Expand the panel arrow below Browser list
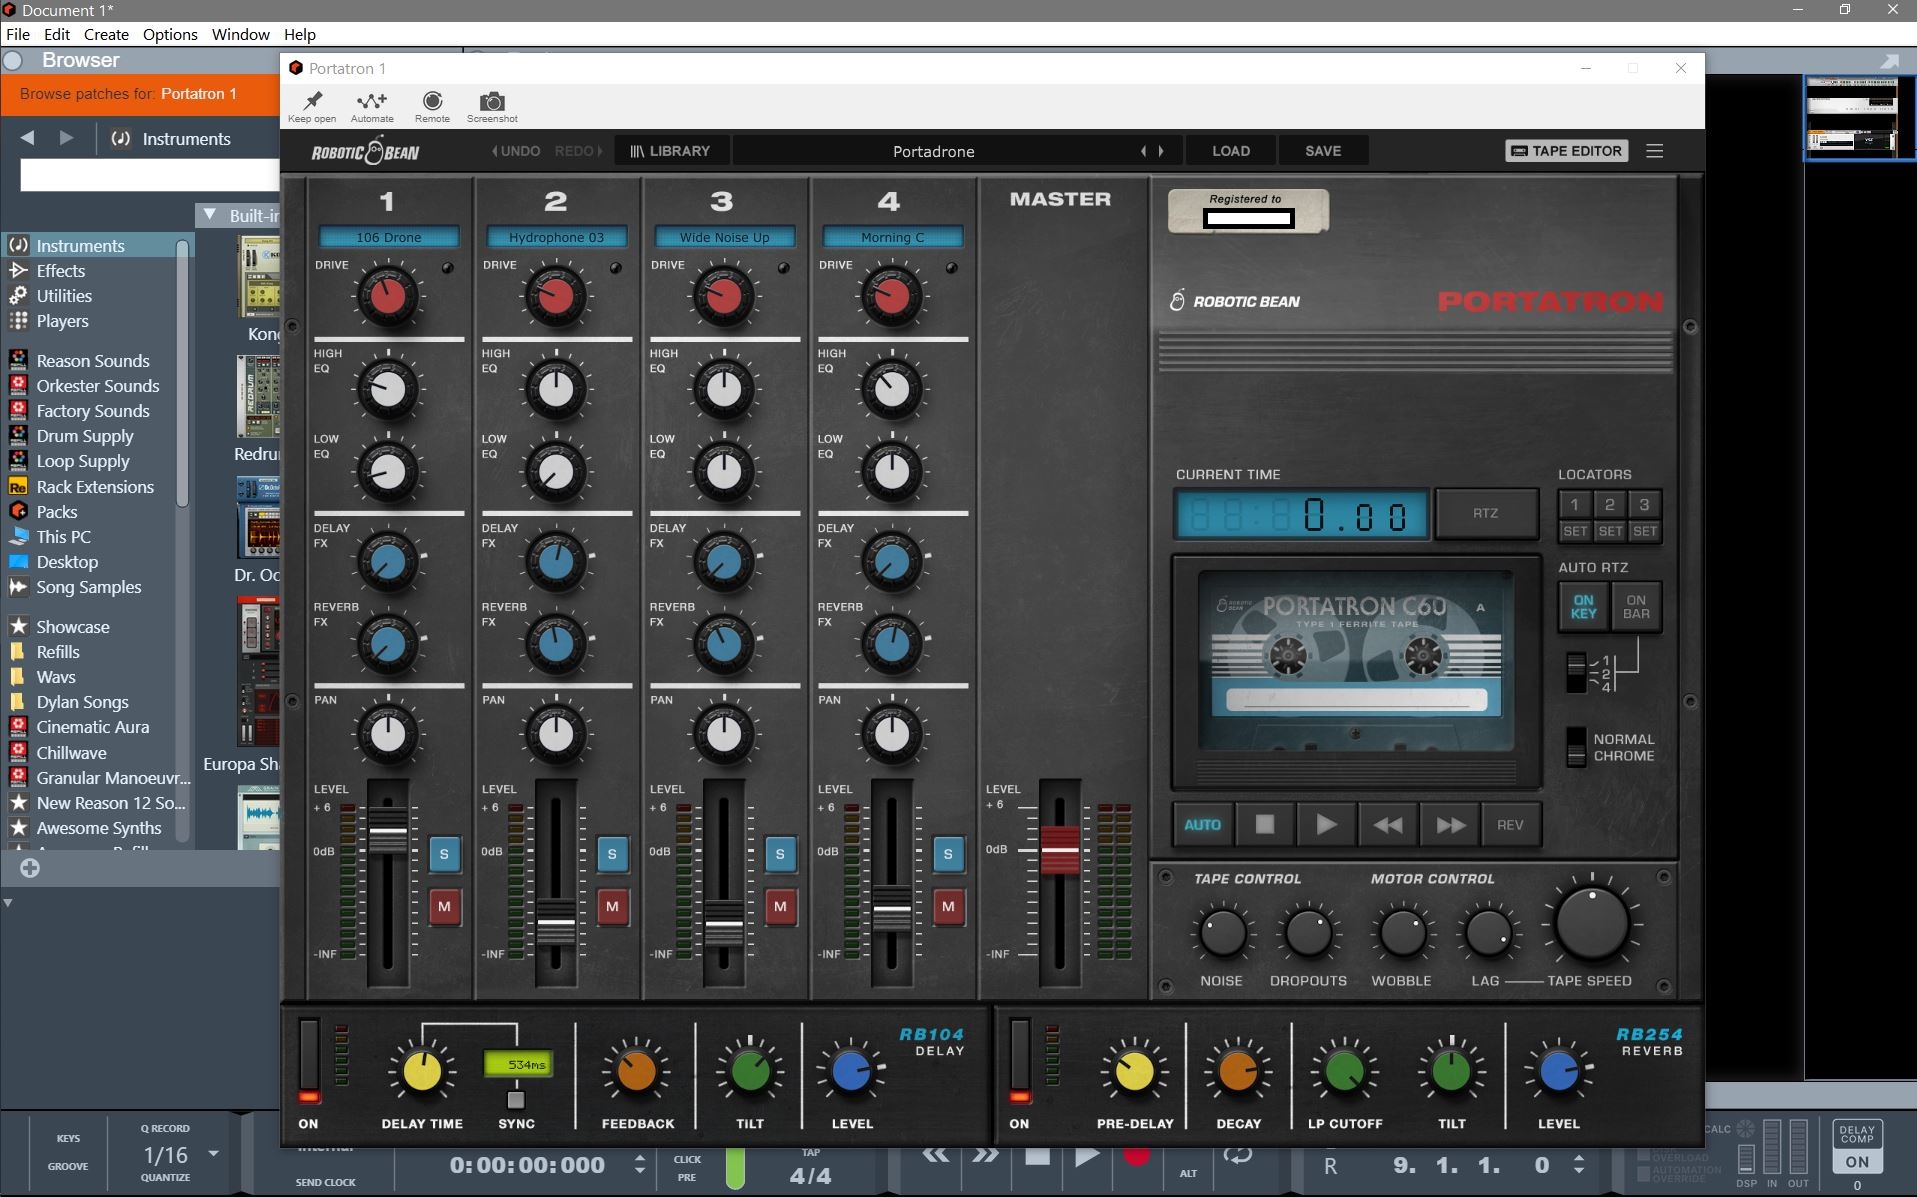This screenshot has width=1917, height=1197. pyautogui.click(x=8, y=903)
